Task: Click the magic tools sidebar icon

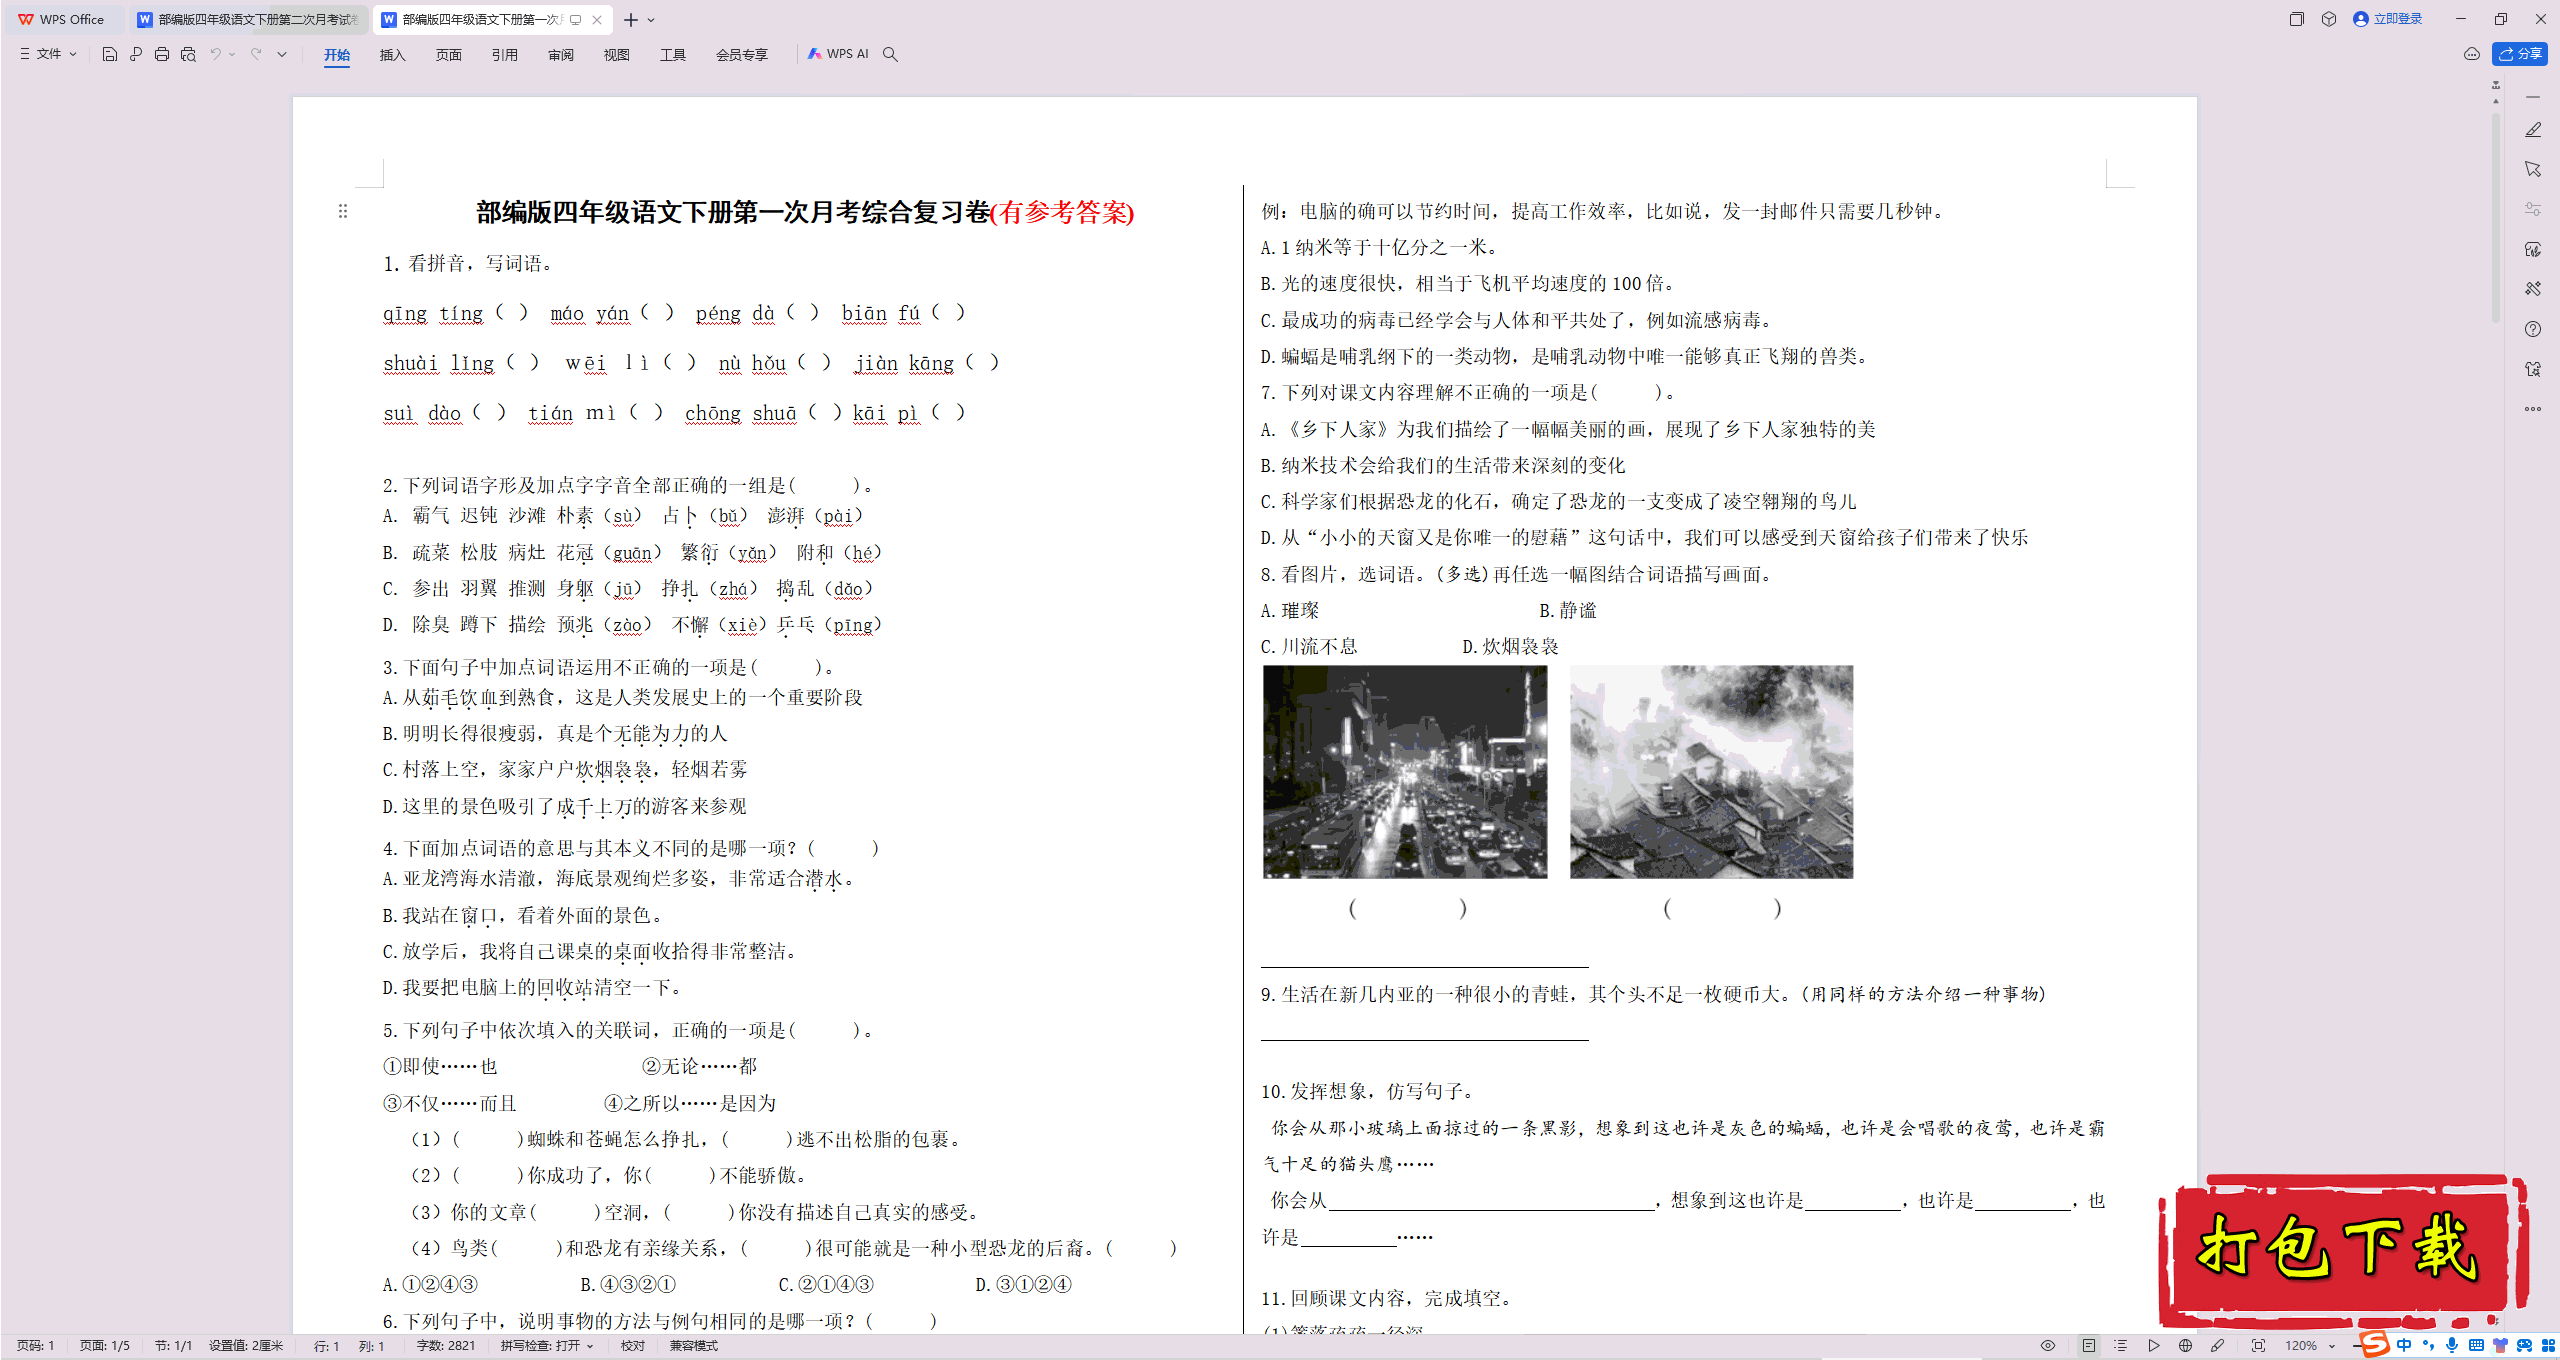Action: [2533, 289]
